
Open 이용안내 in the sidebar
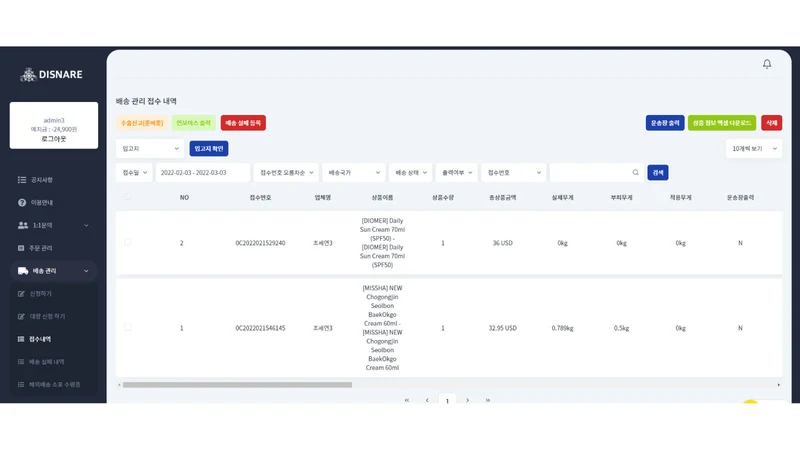pos(41,203)
